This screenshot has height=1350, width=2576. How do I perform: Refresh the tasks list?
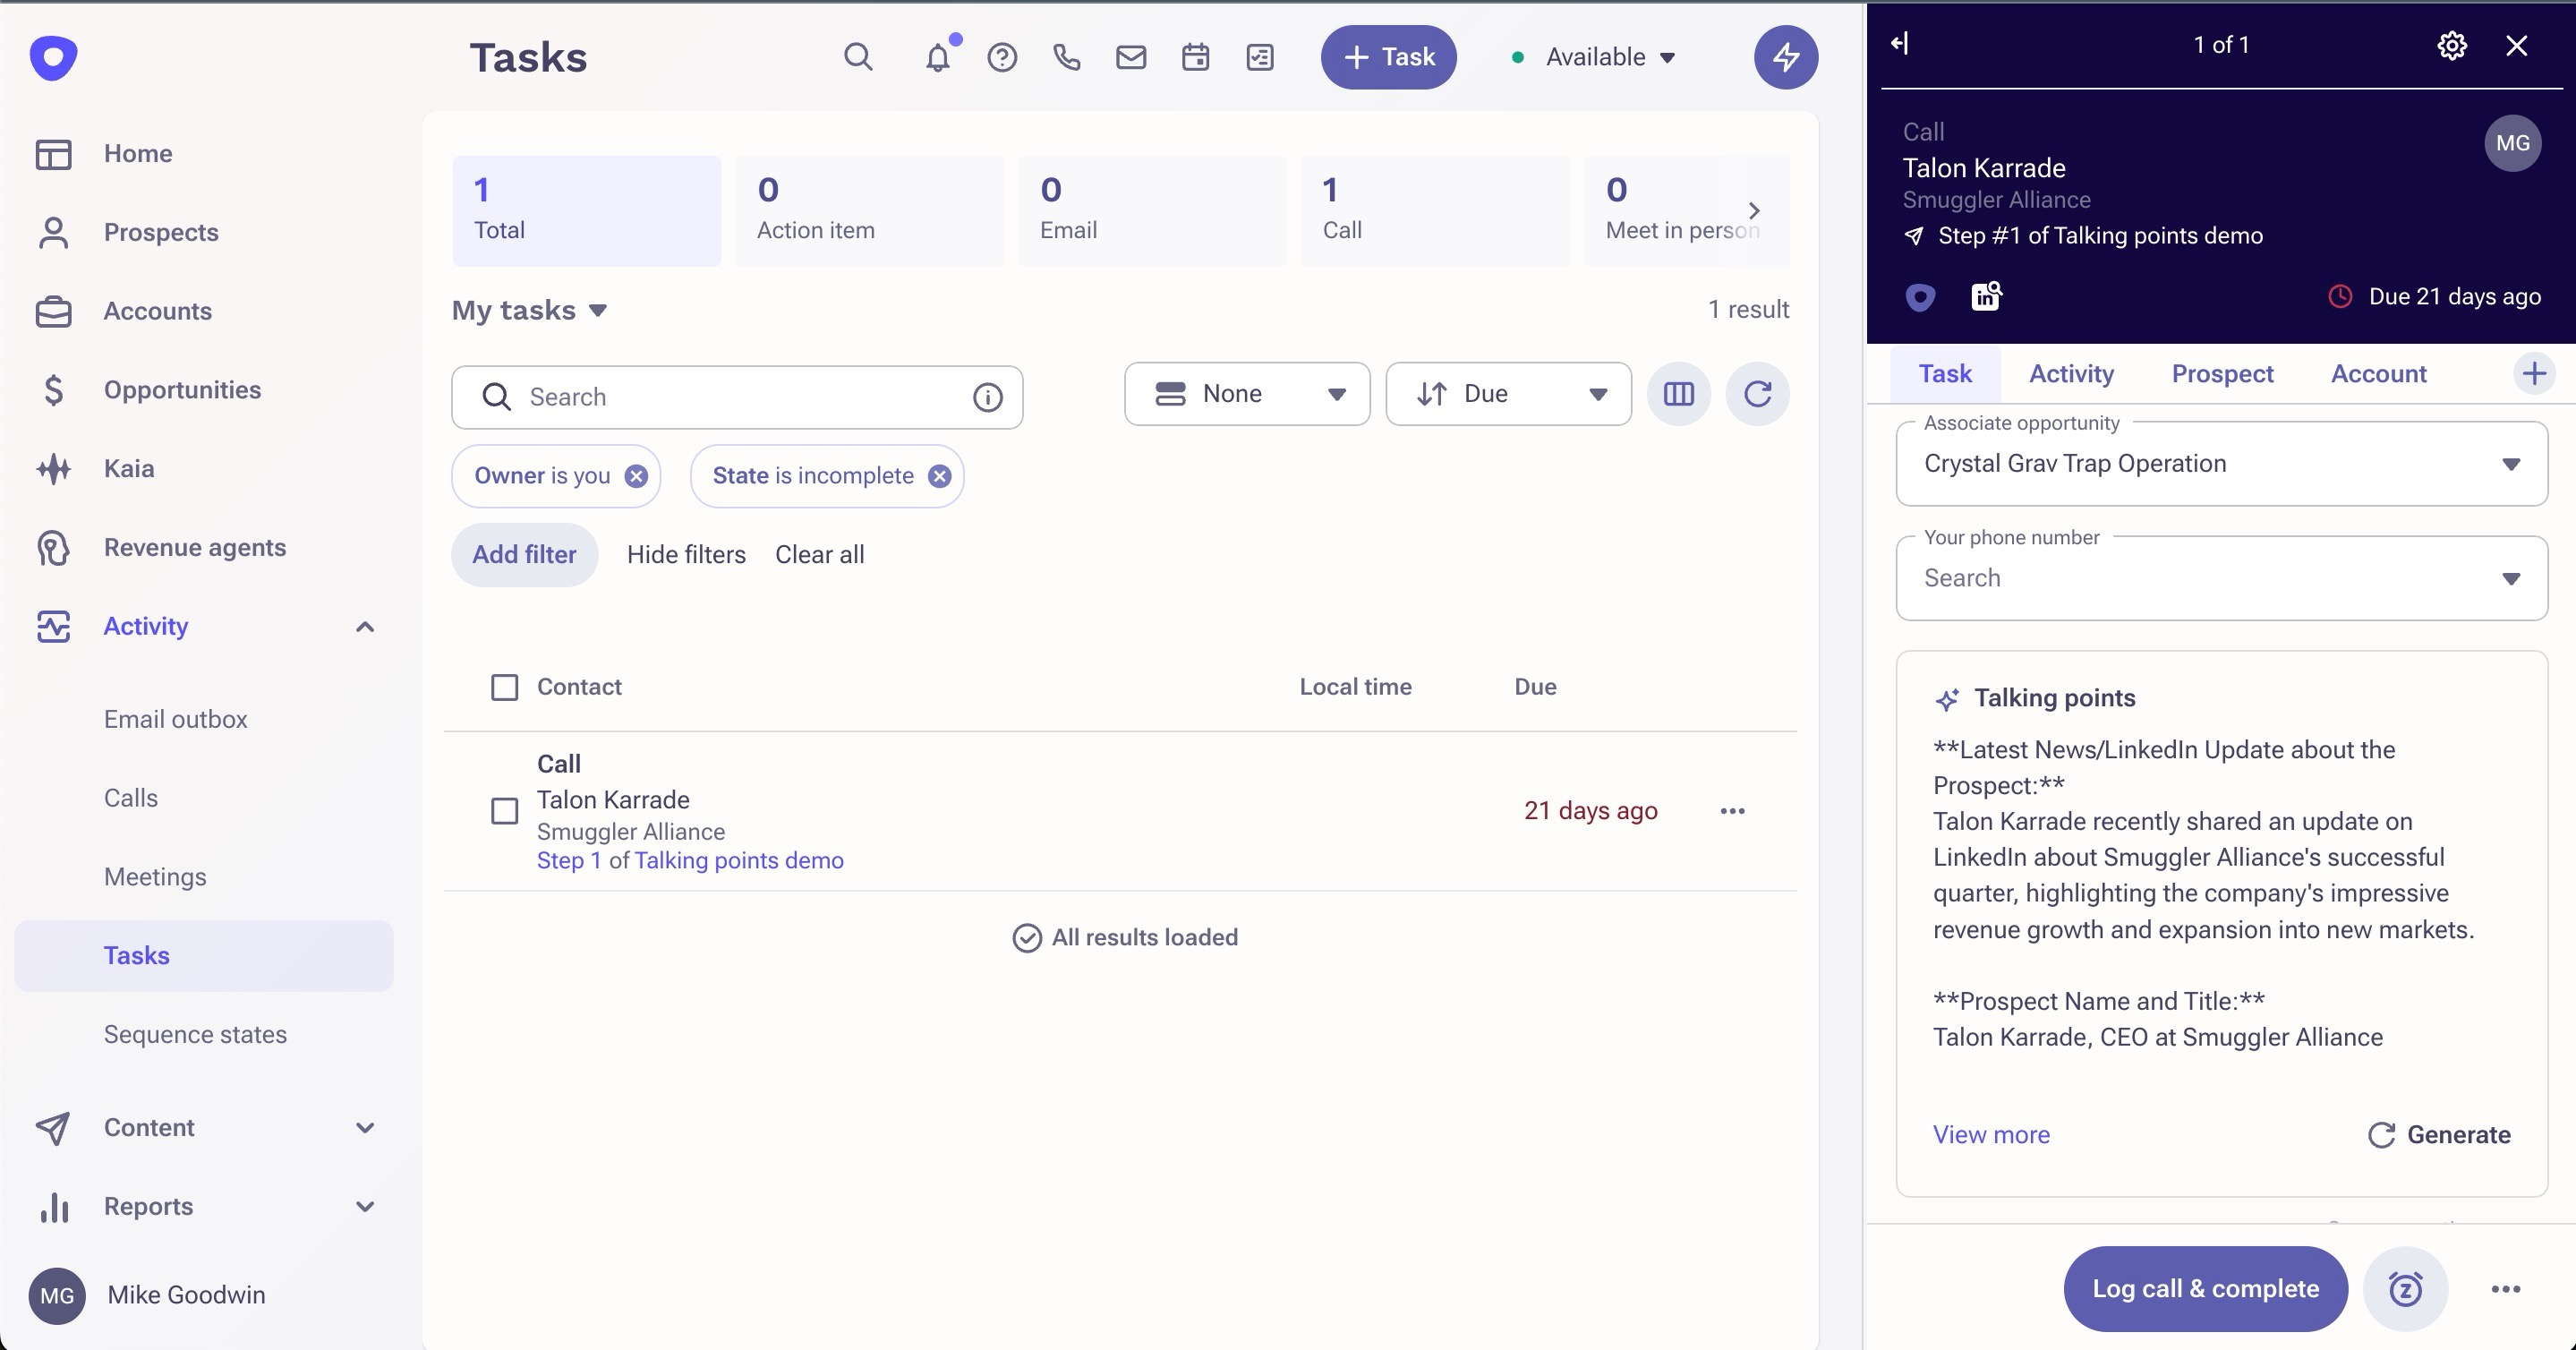1757,394
